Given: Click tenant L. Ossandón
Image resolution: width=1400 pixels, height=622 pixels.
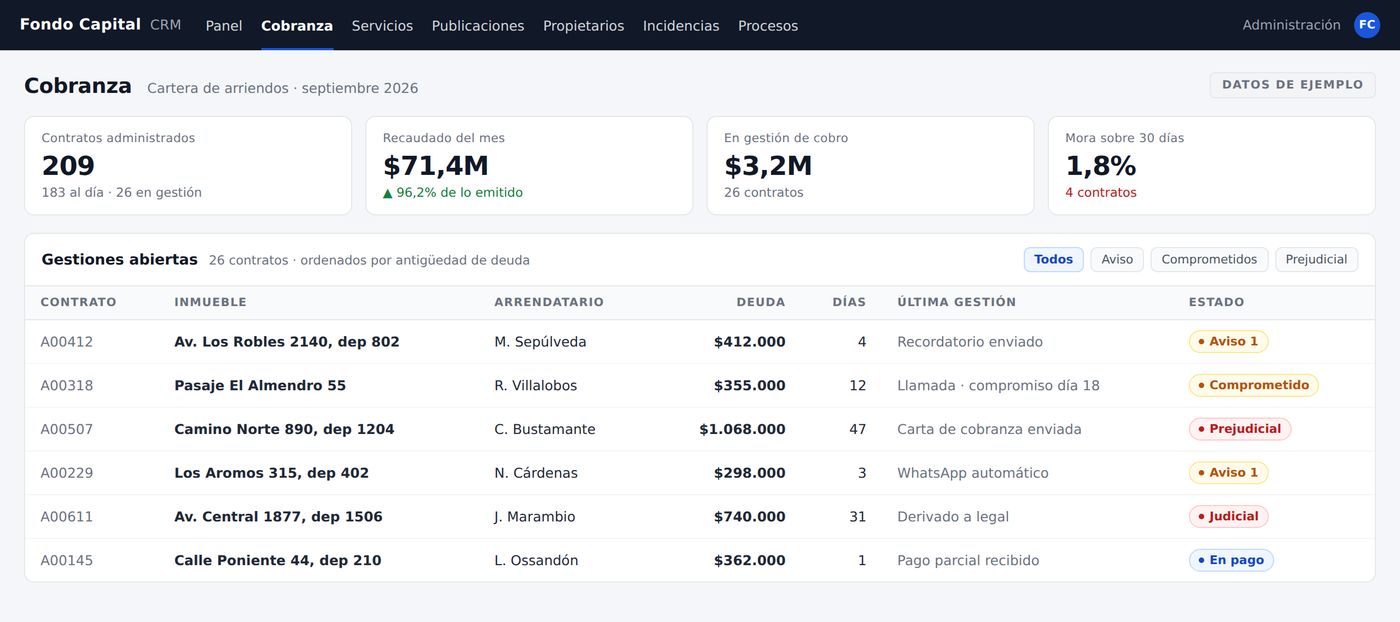Looking at the screenshot, I should [536, 561].
